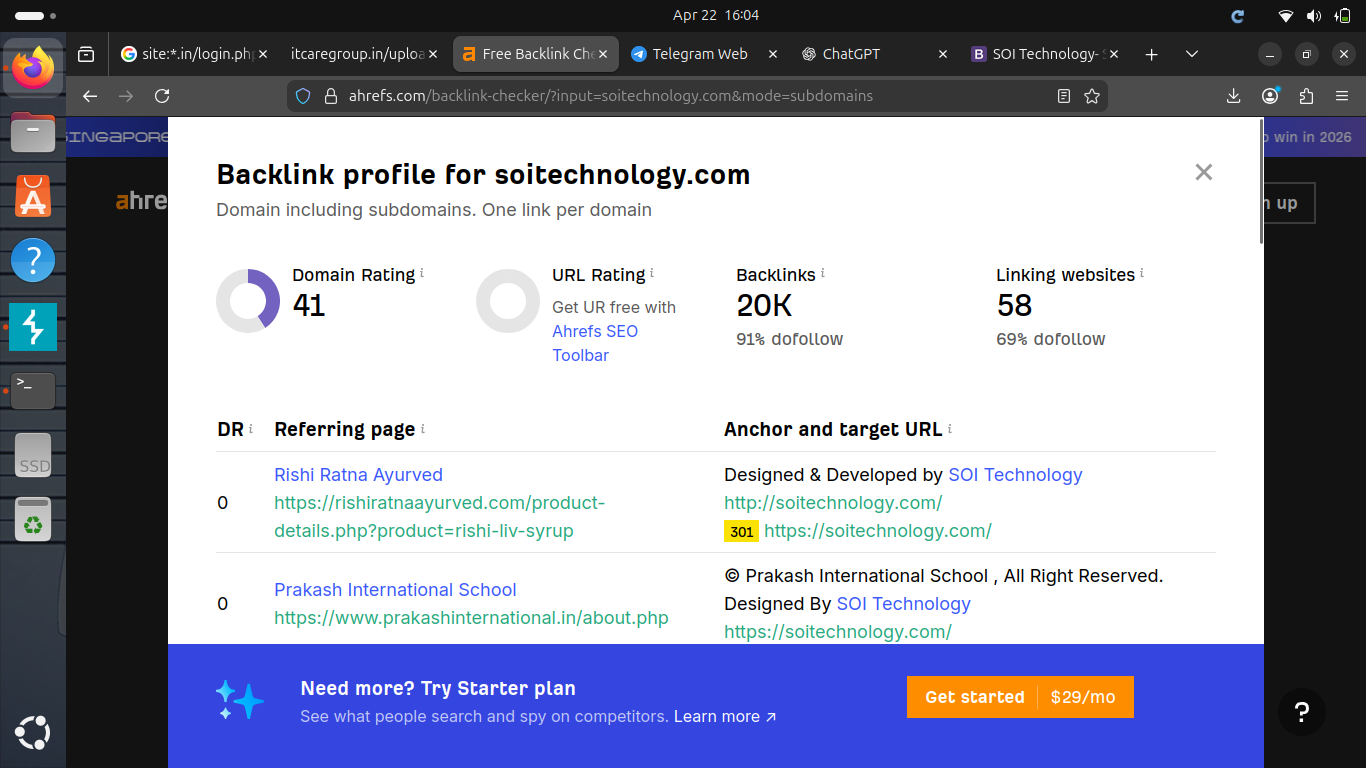
Task: Click the Activities indicator in the top bar
Action: point(36,16)
